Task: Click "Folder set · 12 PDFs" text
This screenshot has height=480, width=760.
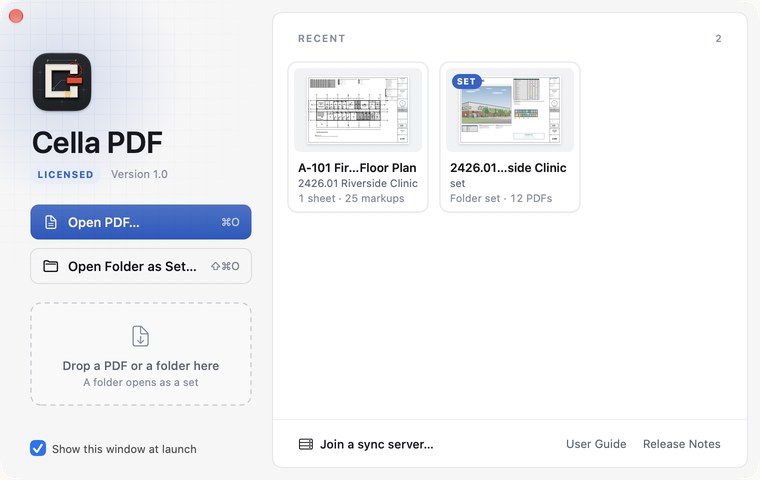Action: (x=501, y=198)
